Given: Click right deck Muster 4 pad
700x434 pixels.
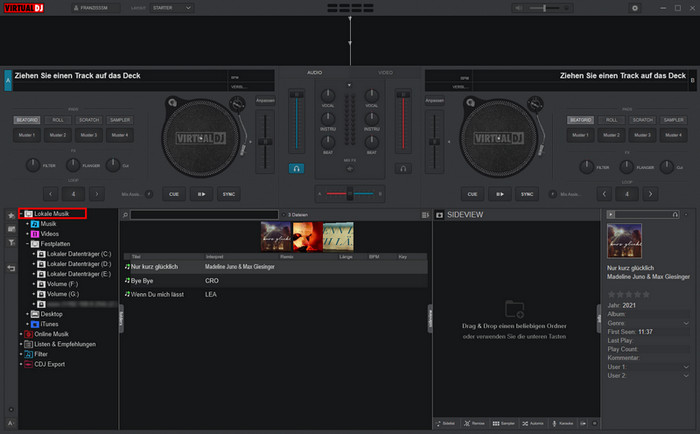Looking at the screenshot, I should (x=673, y=135).
